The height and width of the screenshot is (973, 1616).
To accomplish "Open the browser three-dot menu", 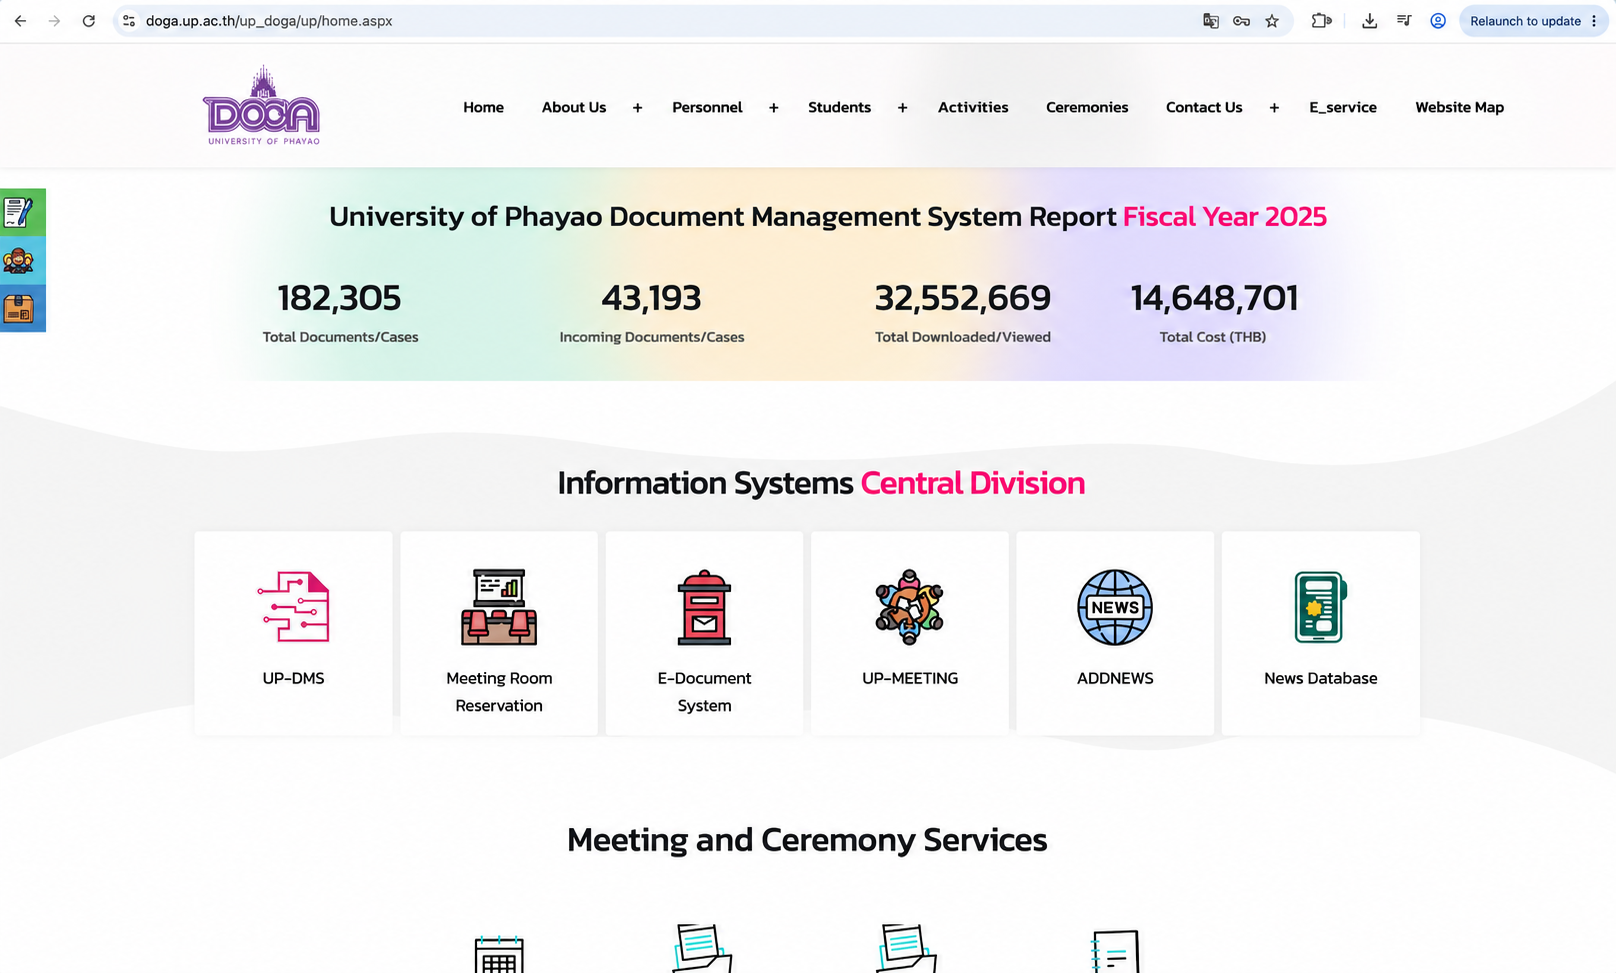I will pyautogui.click(x=1594, y=21).
